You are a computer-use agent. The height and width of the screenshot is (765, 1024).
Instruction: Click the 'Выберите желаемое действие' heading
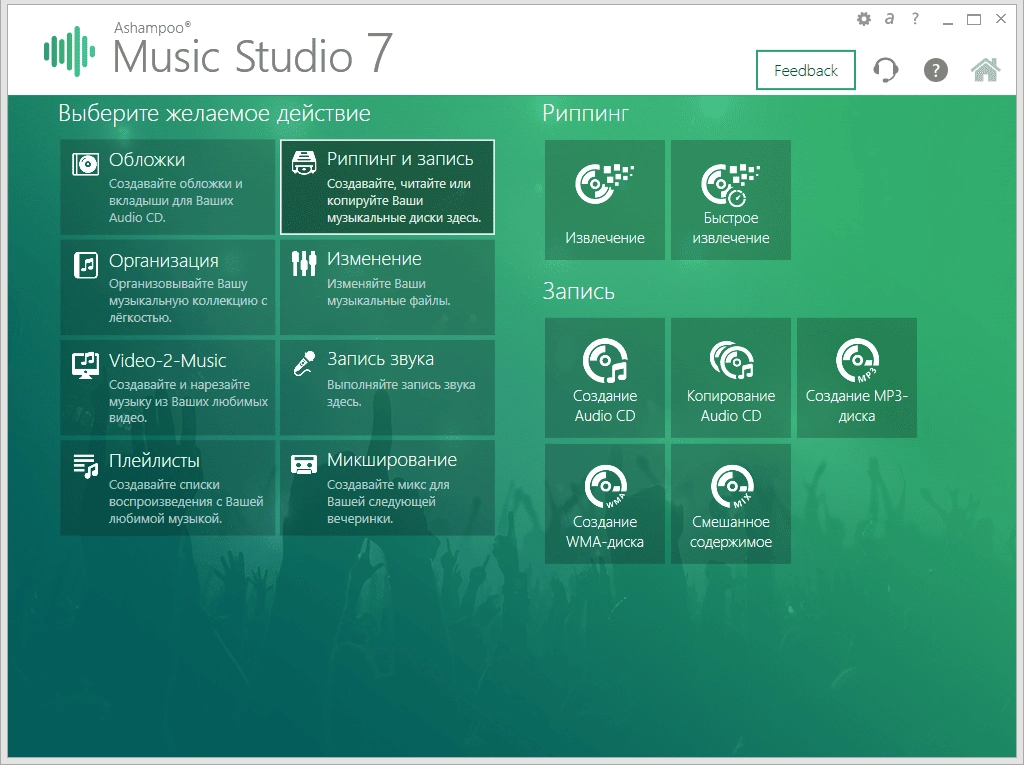pos(214,114)
